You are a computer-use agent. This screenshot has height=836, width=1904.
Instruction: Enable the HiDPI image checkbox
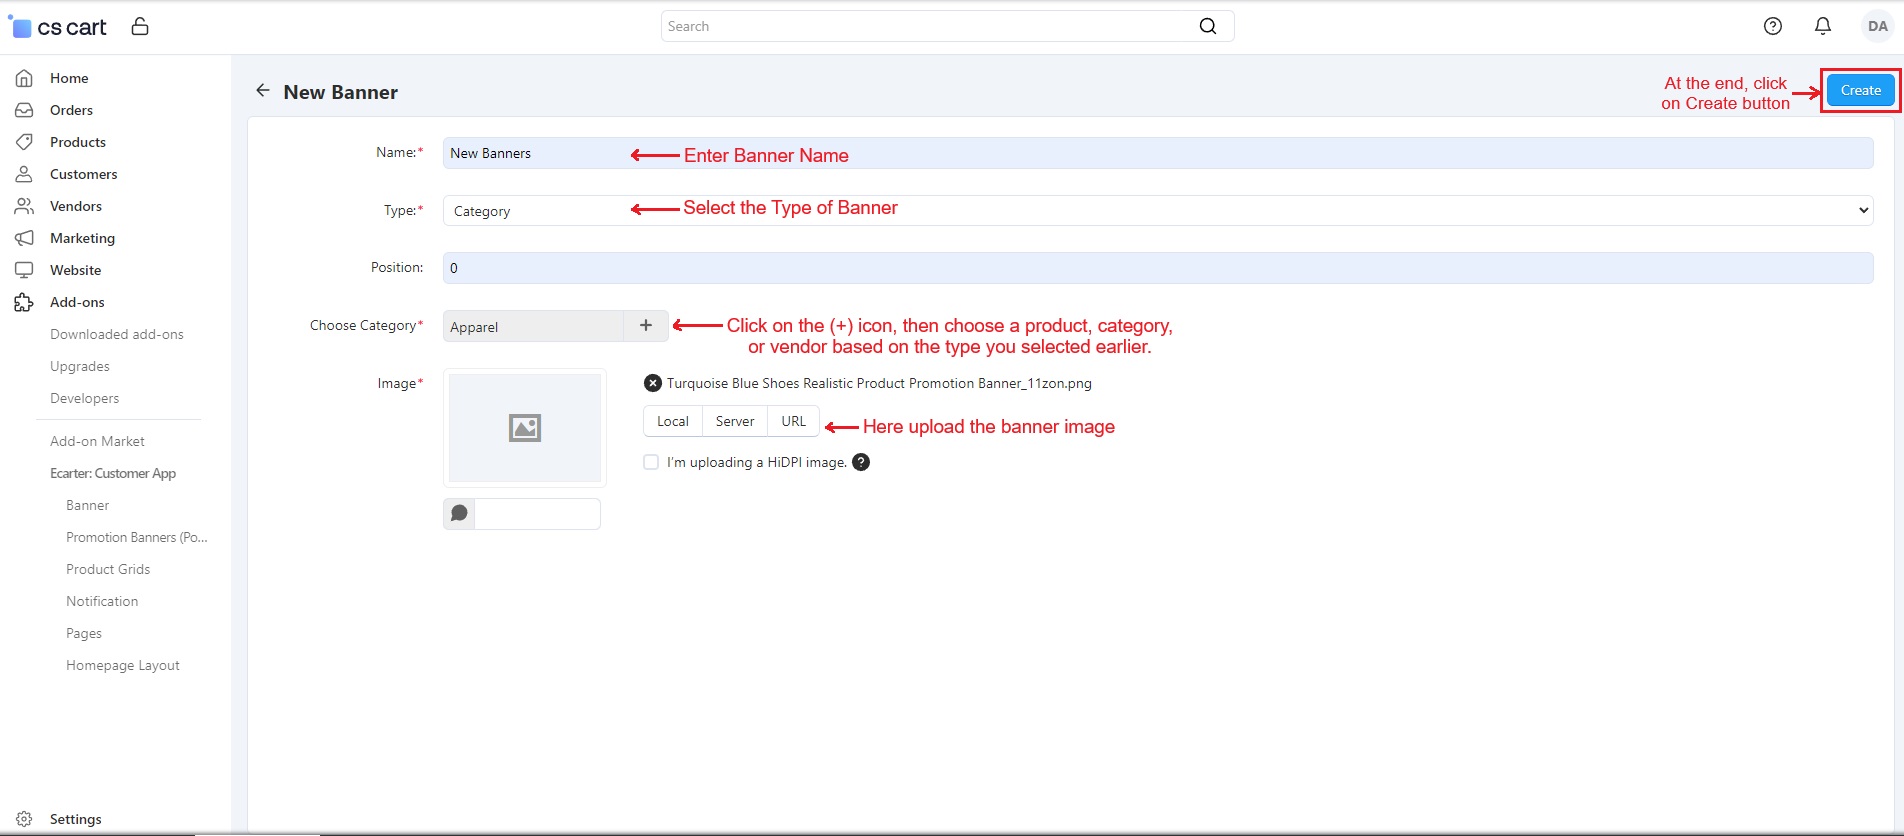click(651, 462)
